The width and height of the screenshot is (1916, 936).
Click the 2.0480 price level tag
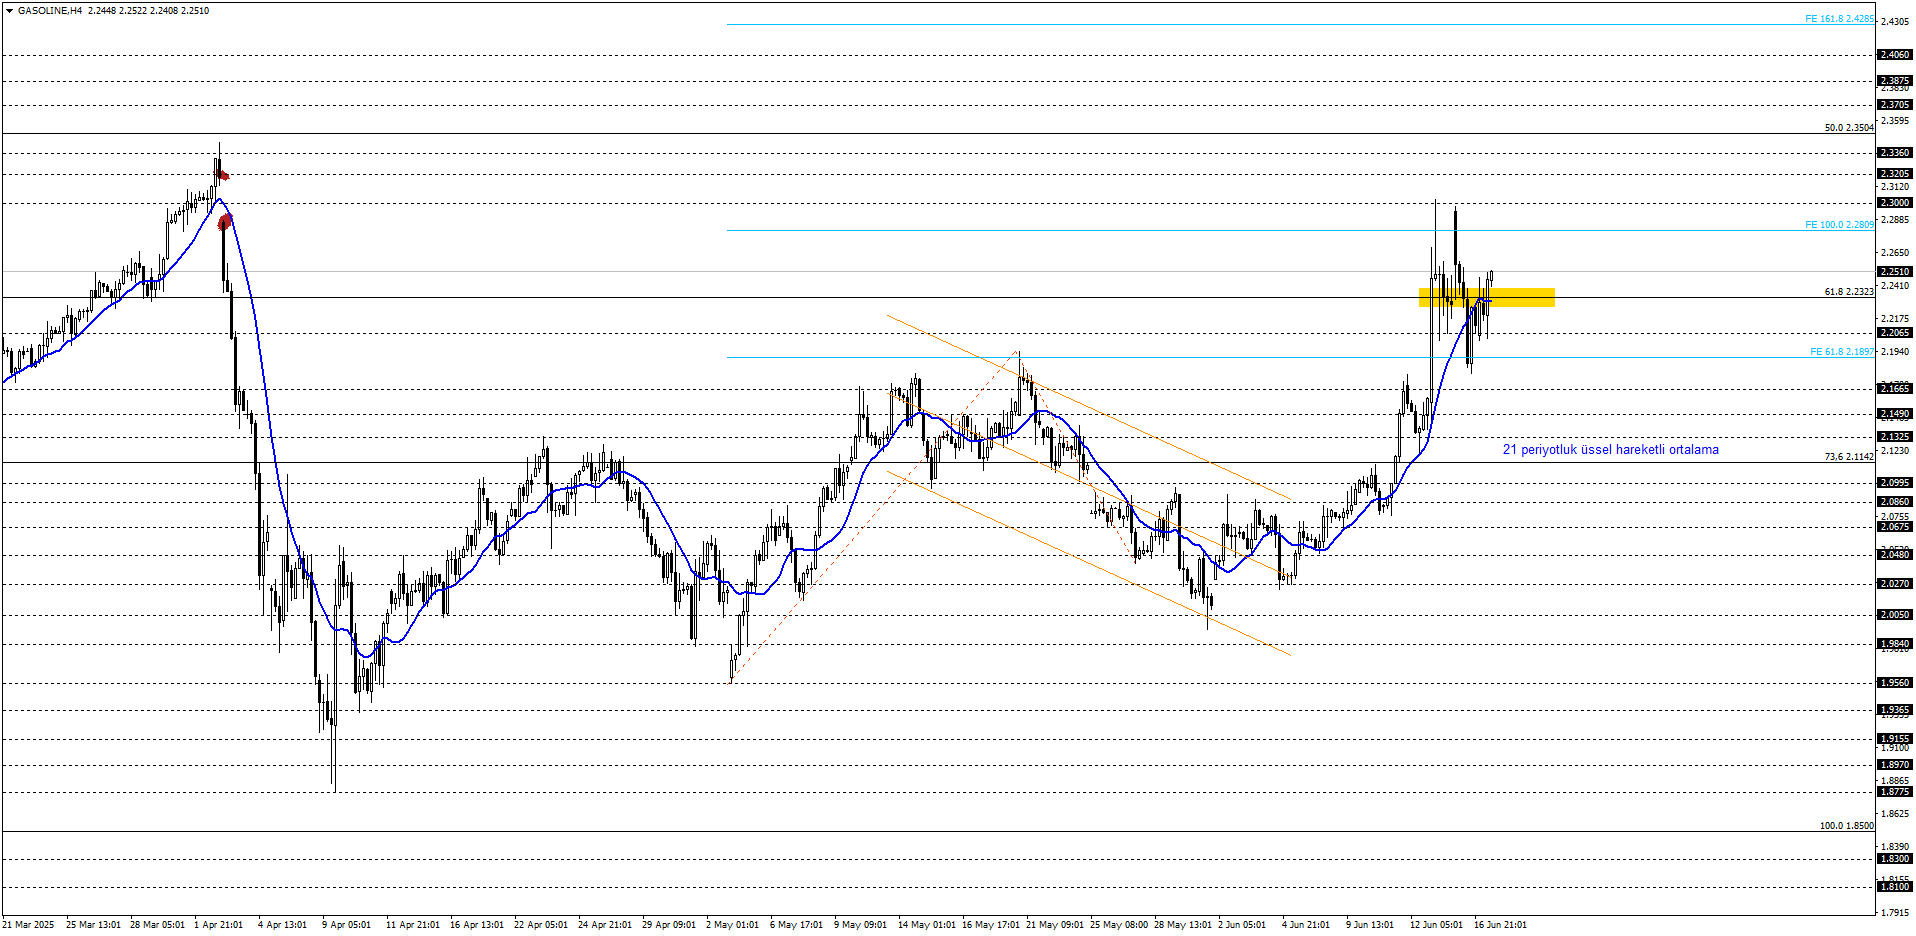click(x=1895, y=555)
